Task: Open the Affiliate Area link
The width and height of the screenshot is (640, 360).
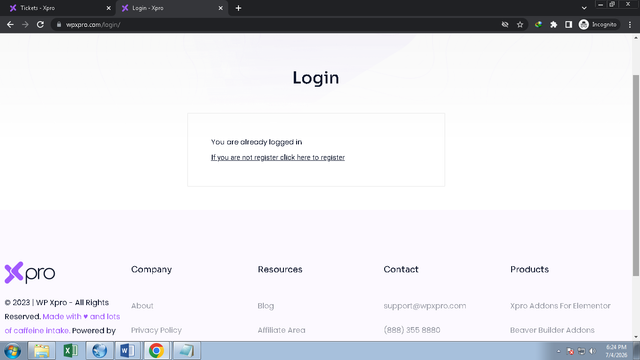Action: point(281,330)
